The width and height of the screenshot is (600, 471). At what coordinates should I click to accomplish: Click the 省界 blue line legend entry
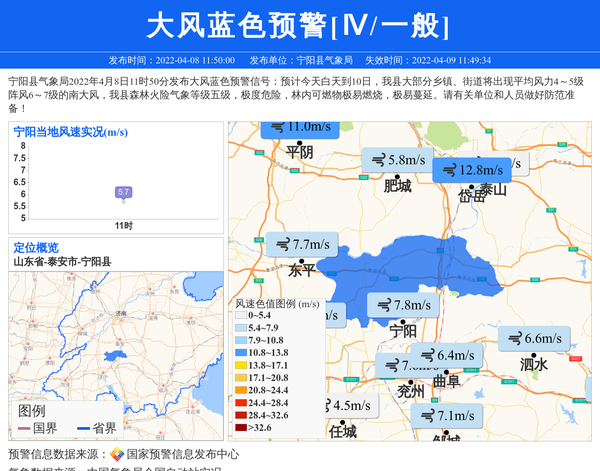click(x=93, y=428)
